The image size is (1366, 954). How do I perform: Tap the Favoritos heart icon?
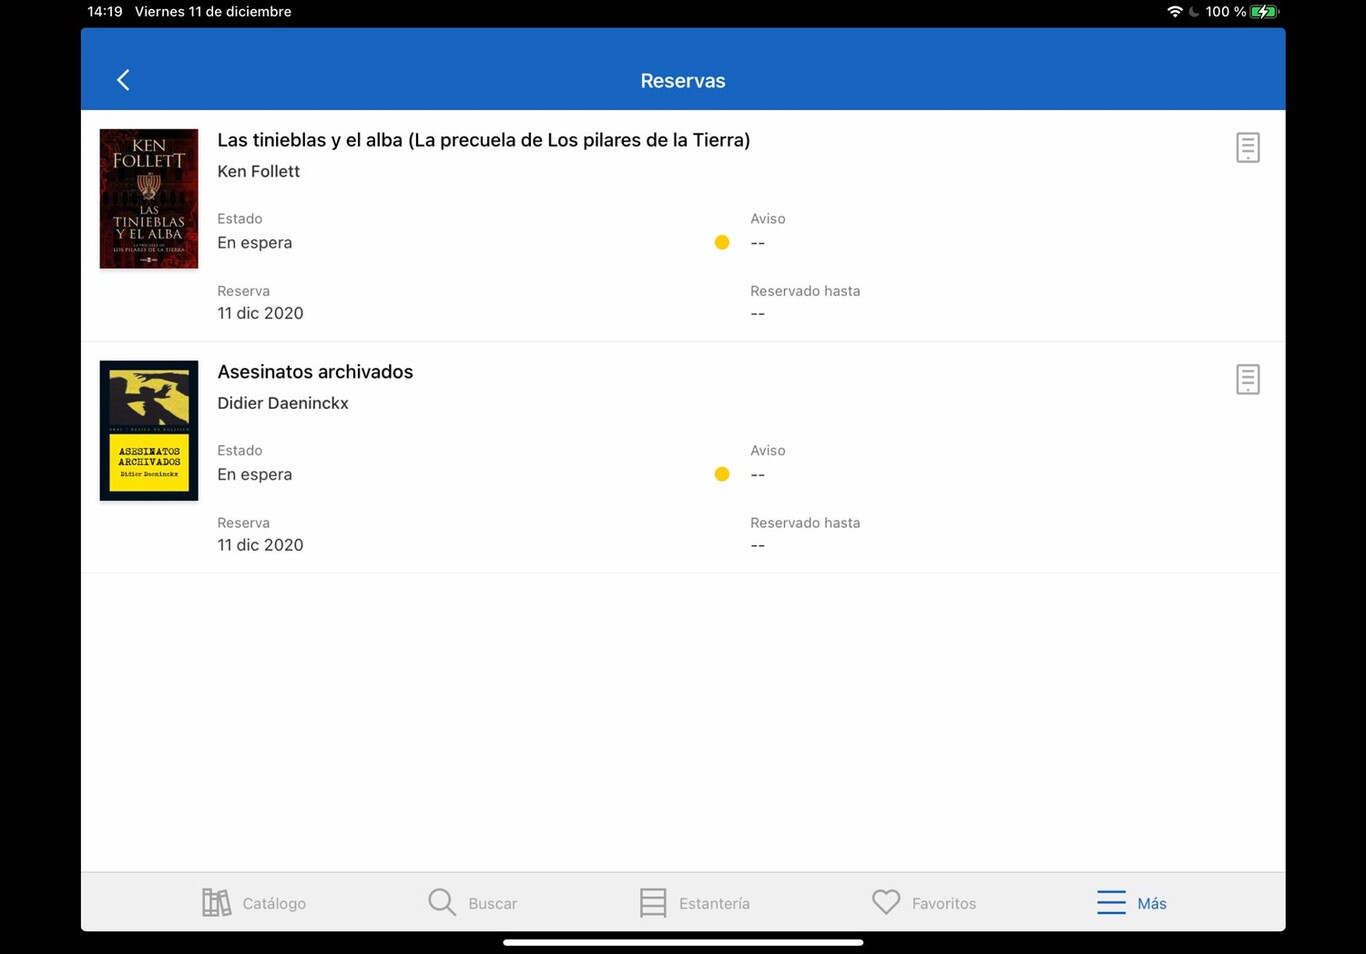point(886,901)
